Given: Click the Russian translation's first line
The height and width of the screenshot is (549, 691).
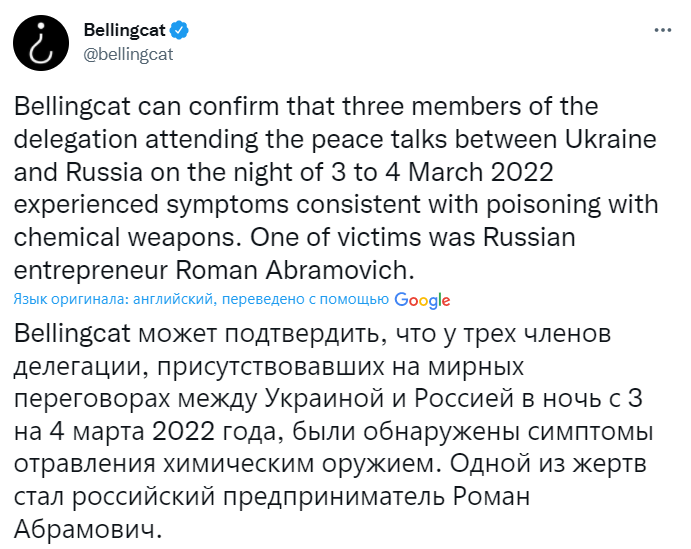Looking at the screenshot, I should [x=312, y=334].
